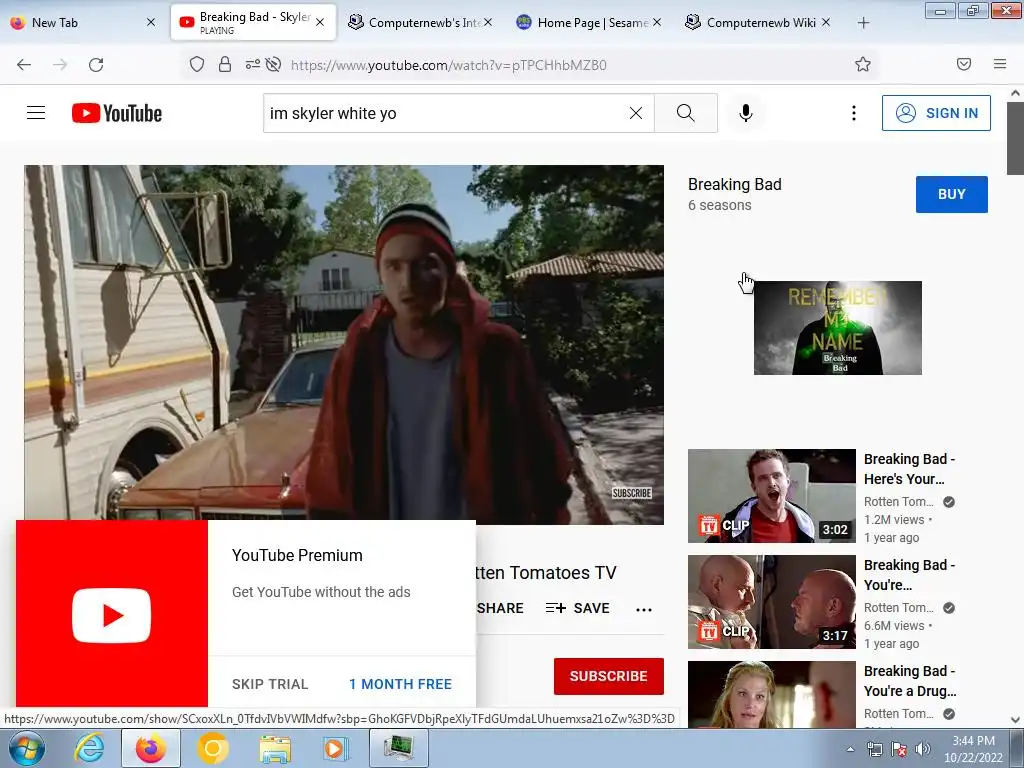Launch Internet Explorer from taskbar
Screen dimensions: 1024x768
[x=88, y=748]
